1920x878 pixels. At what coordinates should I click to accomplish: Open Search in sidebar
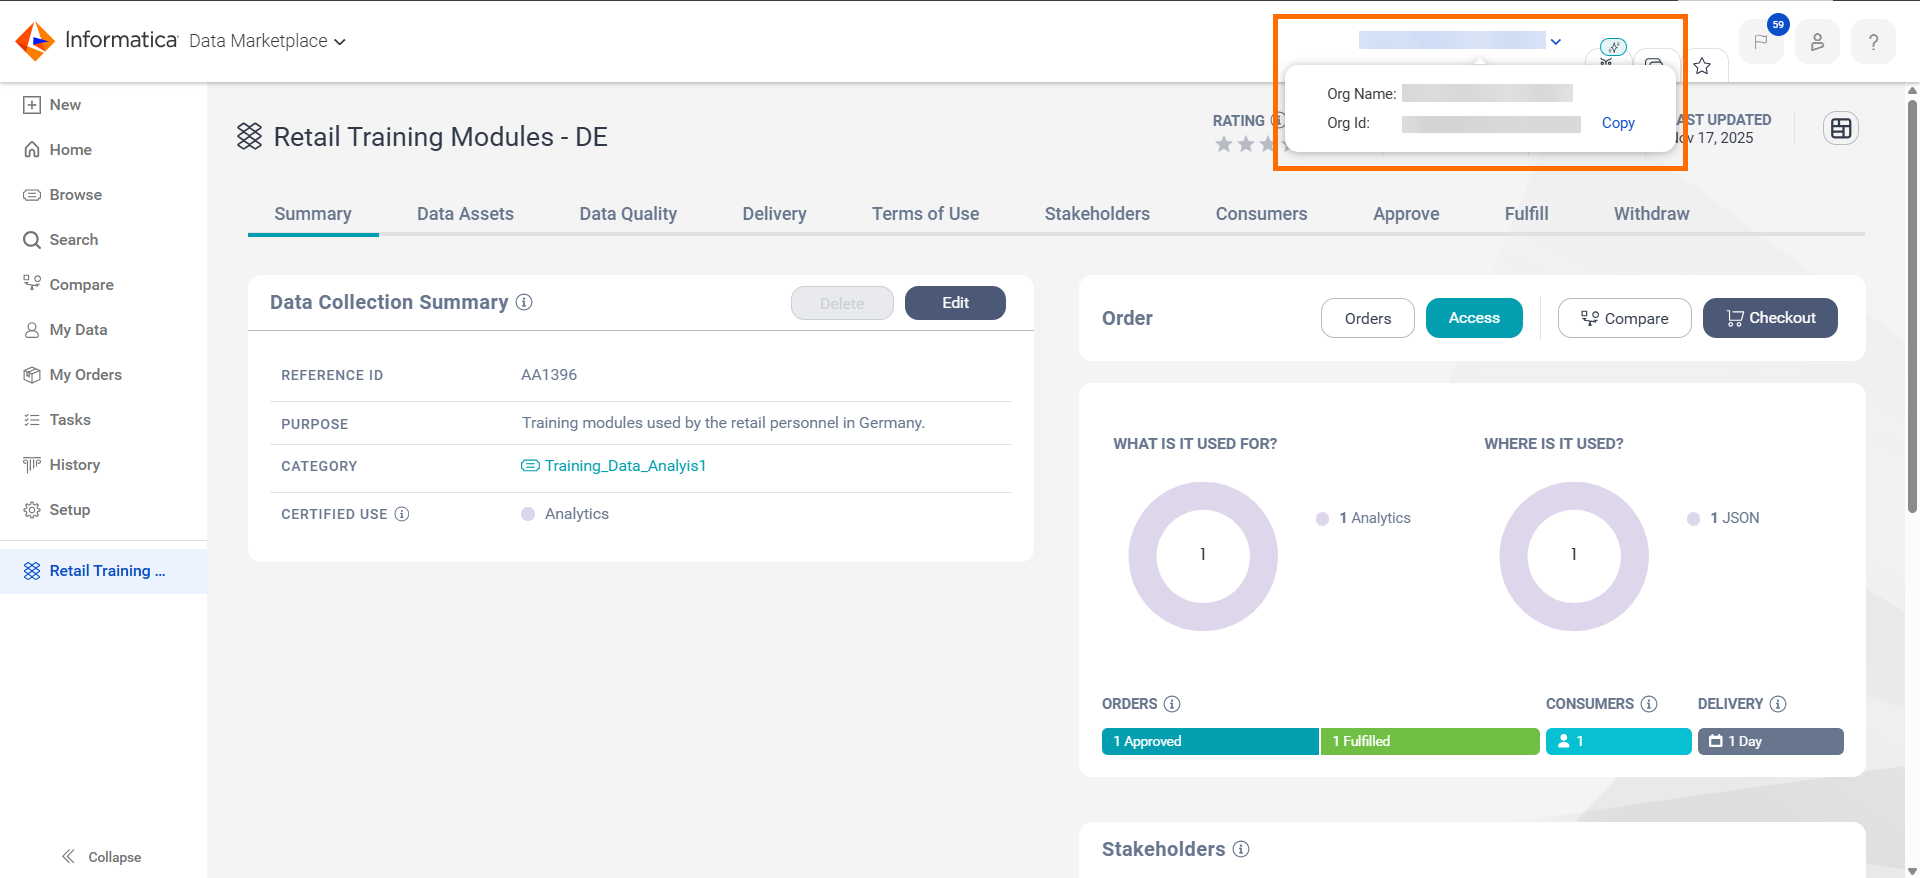pos(61,240)
